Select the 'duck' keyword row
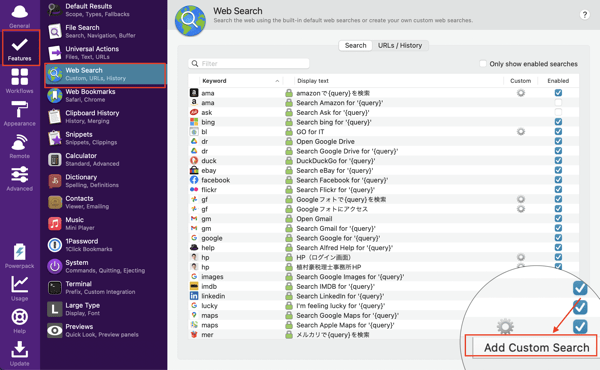This screenshot has height=370, width=600. click(x=384, y=161)
